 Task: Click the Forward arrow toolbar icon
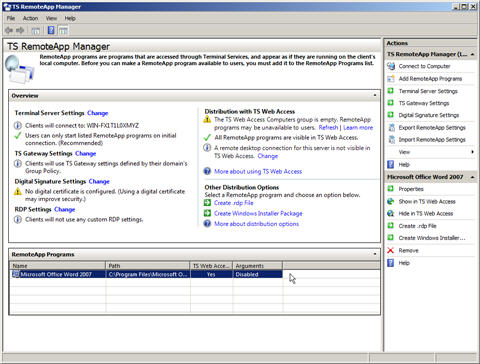tap(20, 30)
